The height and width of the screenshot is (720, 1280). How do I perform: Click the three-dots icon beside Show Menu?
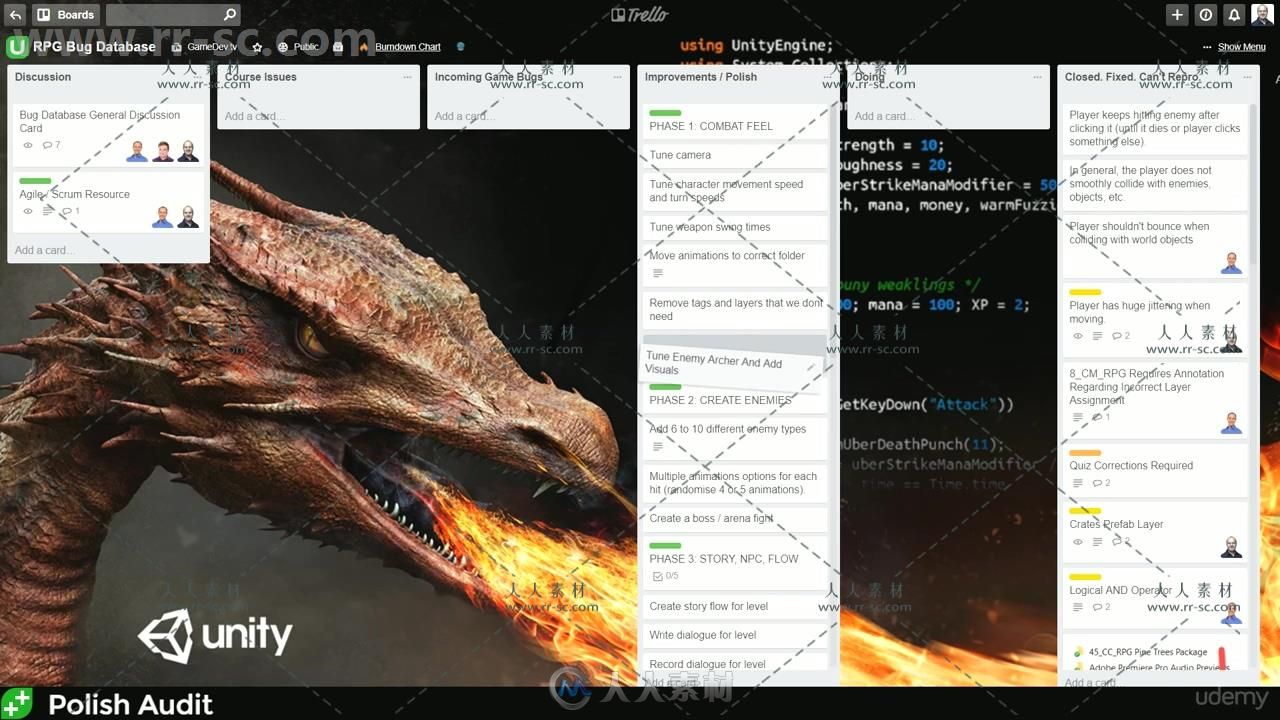1208,47
